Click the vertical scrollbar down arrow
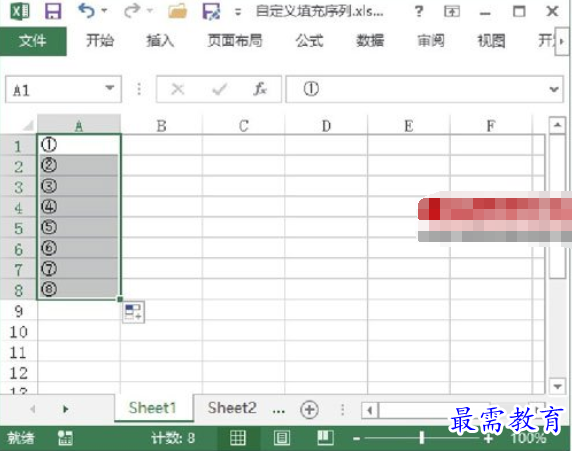Screen dimensions: 572x451 [557, 386]
